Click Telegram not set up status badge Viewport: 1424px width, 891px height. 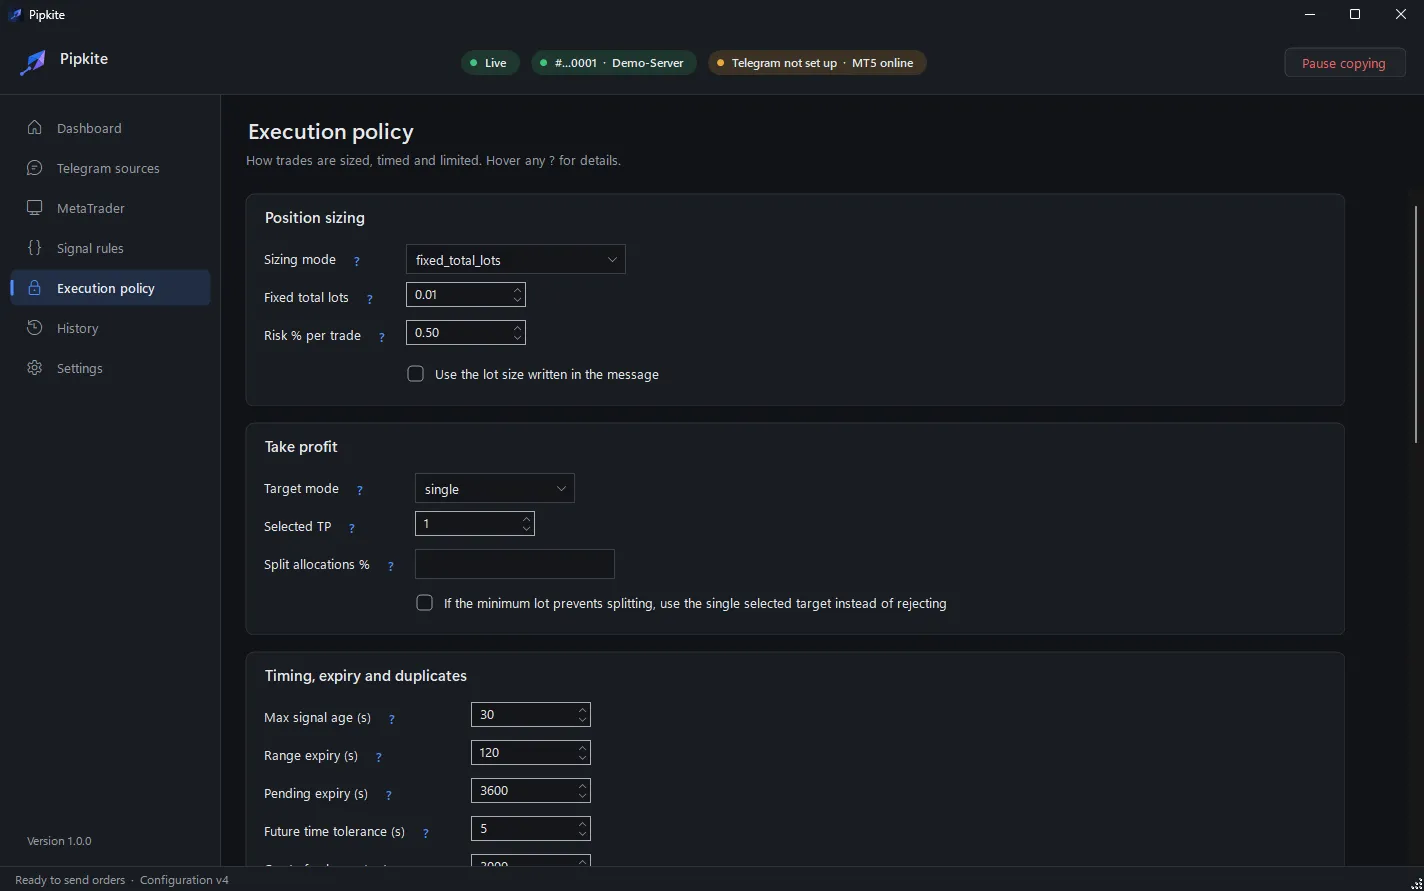[817, 63]
